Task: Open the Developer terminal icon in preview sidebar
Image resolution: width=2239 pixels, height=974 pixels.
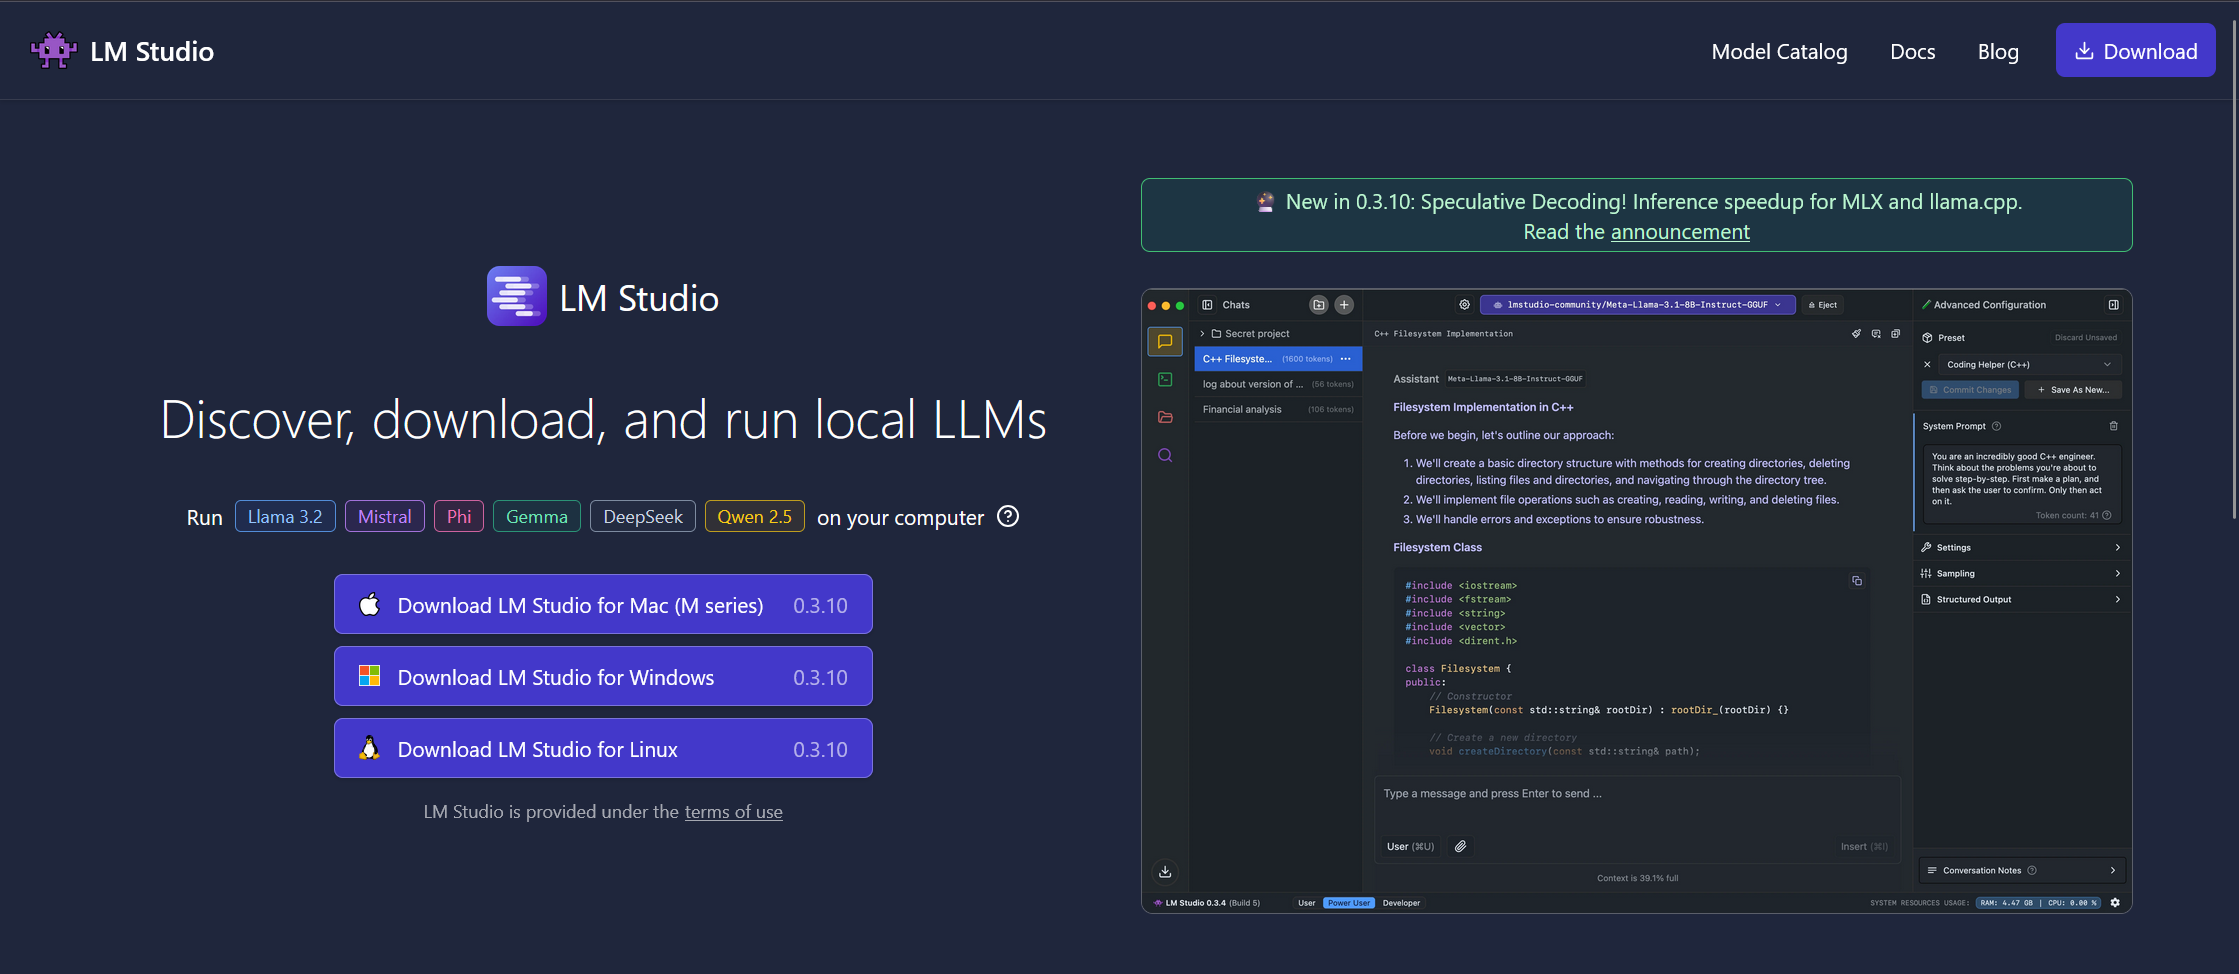Action: tap(1165, 379)
